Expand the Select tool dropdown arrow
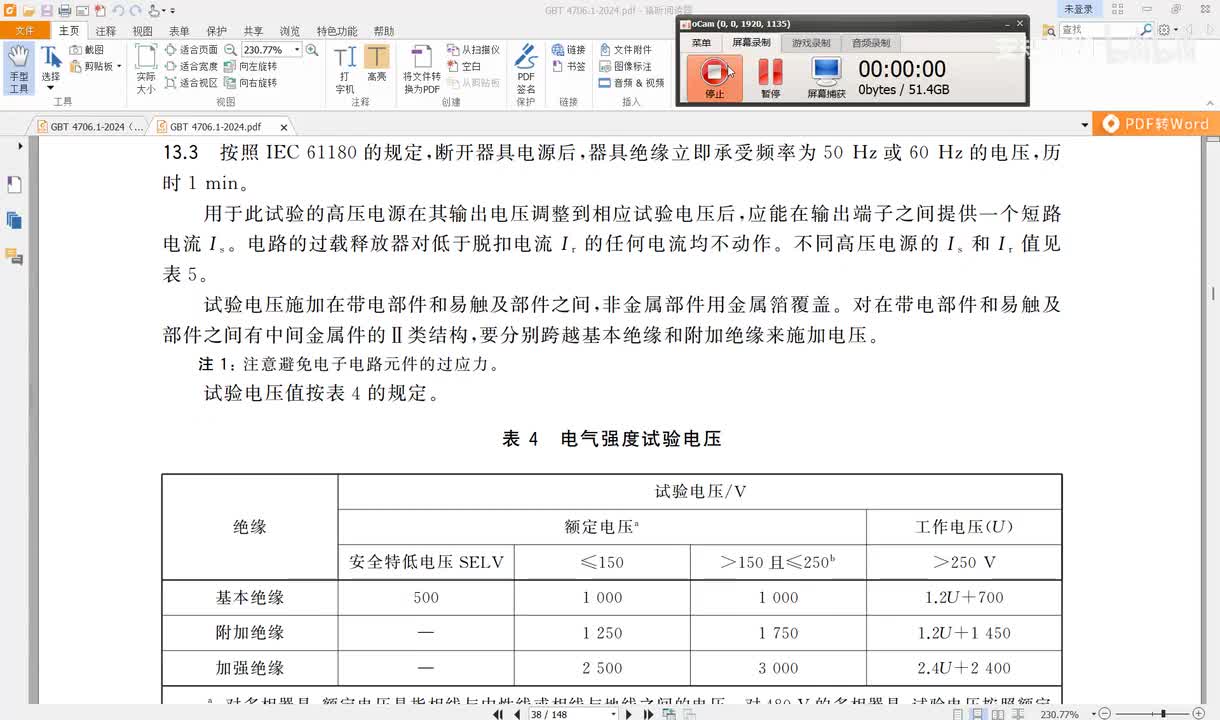Screen dimensions: 1220x720 (50, 88)
